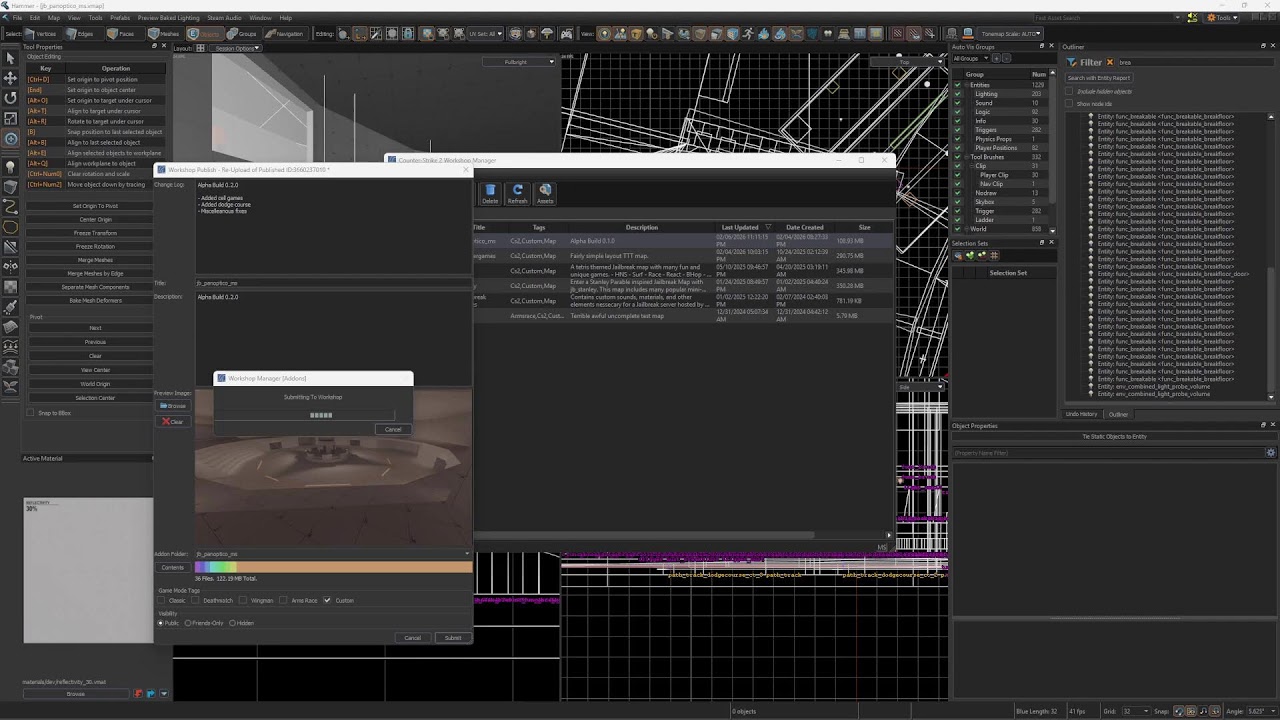
Task: Collapse the Tool Brushes group
Action: tap(965, 157)
